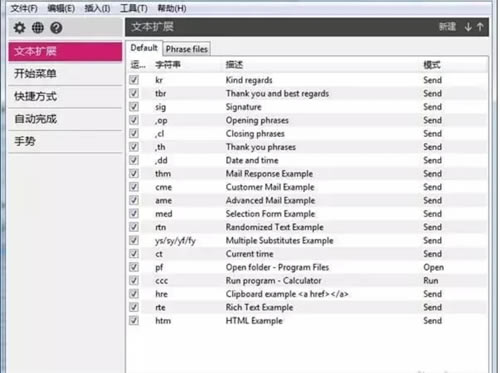This screenshot has height=373, width=500.
Task: Select the 'Randomized Text Example' row
Action: coord(307,227)
